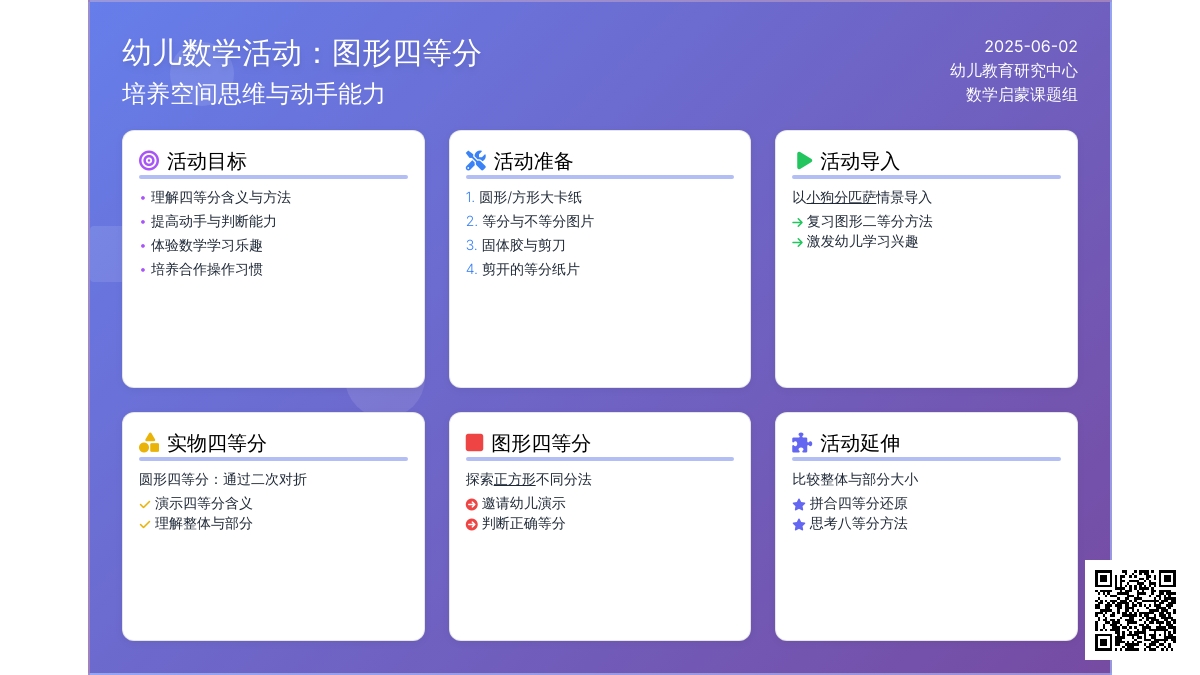Click the heading 活动导入

[x=860, y=161]
